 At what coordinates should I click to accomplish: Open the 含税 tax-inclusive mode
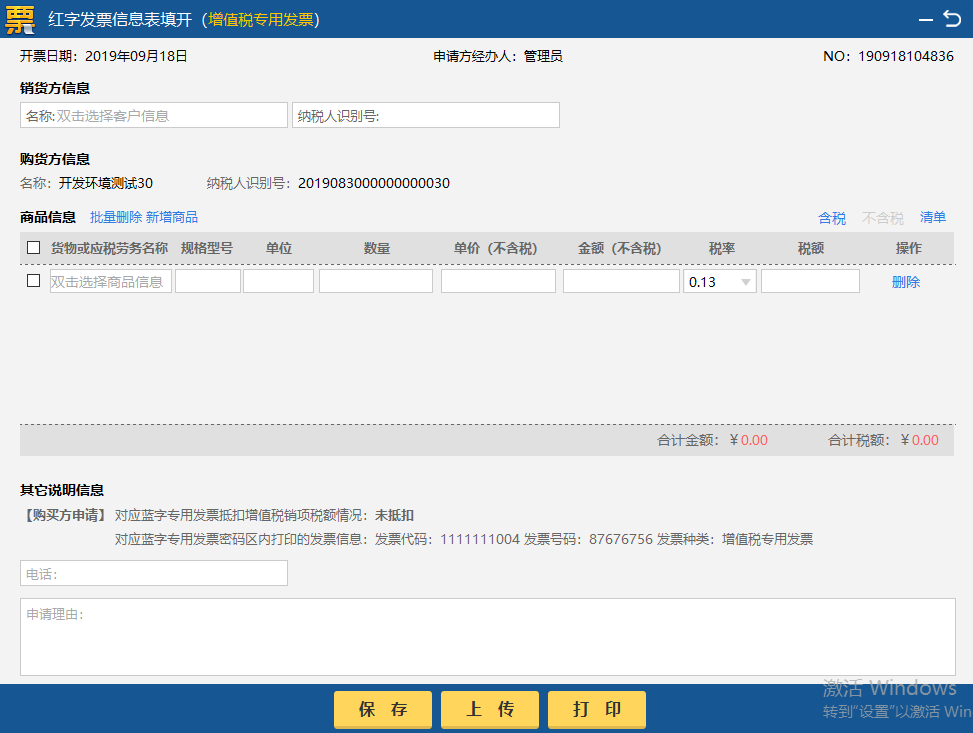(x=831, y=217)
